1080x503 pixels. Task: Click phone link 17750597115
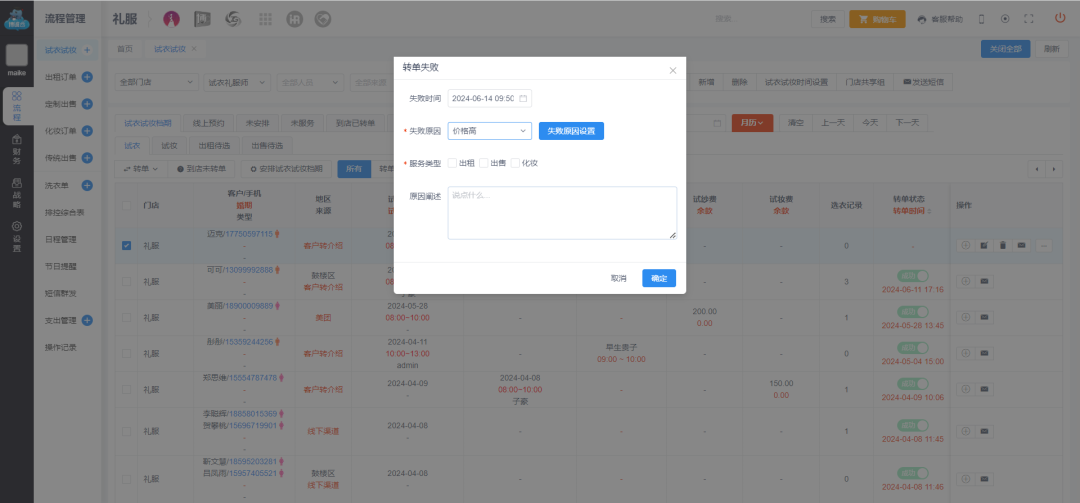[250, 234]
